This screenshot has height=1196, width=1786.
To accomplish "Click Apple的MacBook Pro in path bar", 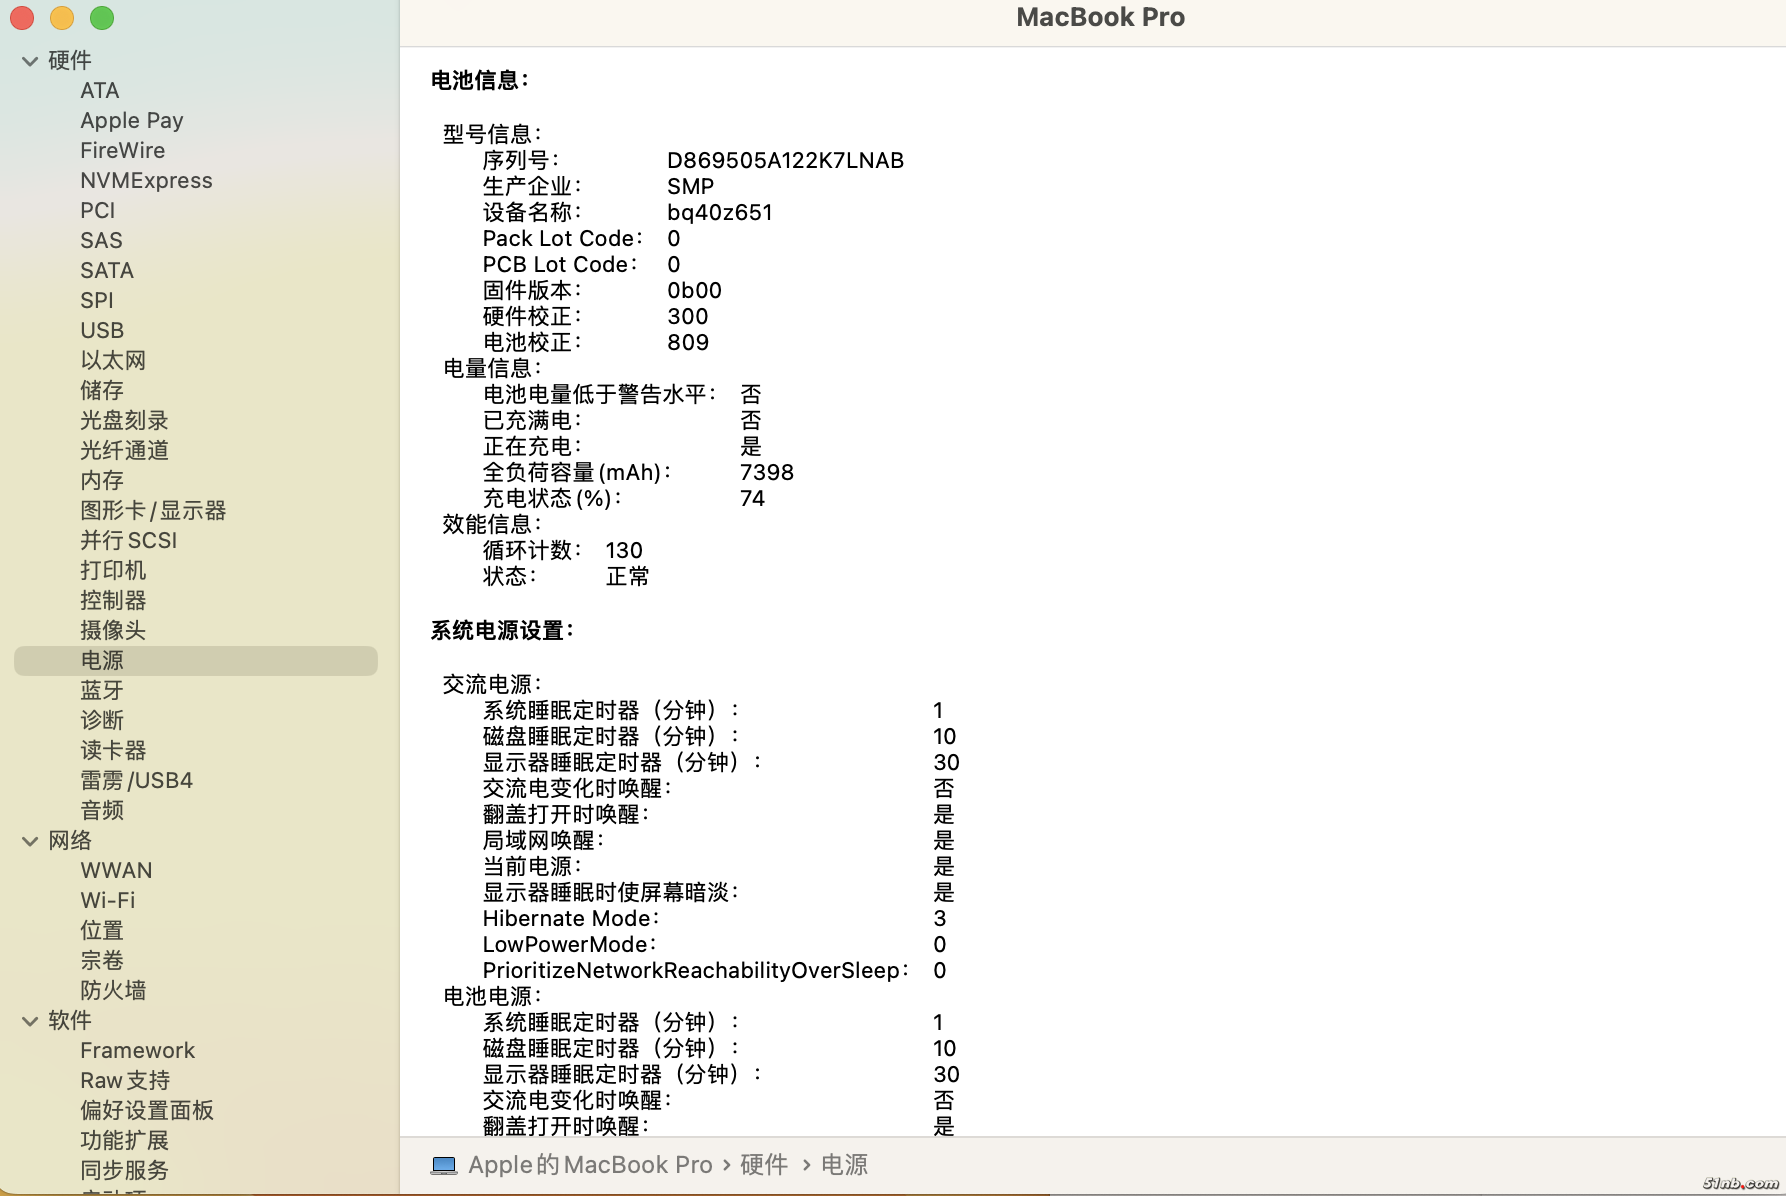I will click(590, 1165).
